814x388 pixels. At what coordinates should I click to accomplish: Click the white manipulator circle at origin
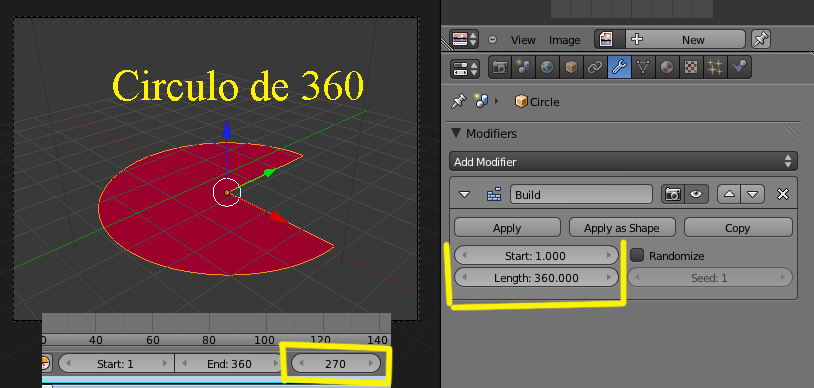(227, 192)
